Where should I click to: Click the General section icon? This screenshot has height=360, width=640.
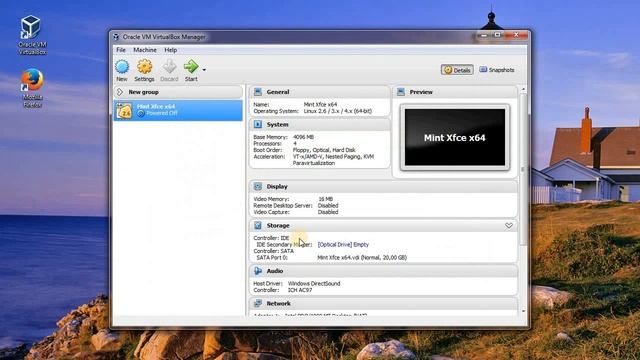coord(258,92)
